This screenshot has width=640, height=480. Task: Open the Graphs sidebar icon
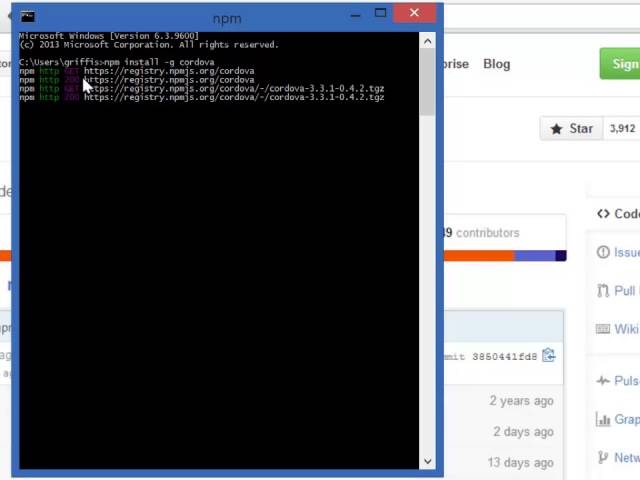pos(603,420)
